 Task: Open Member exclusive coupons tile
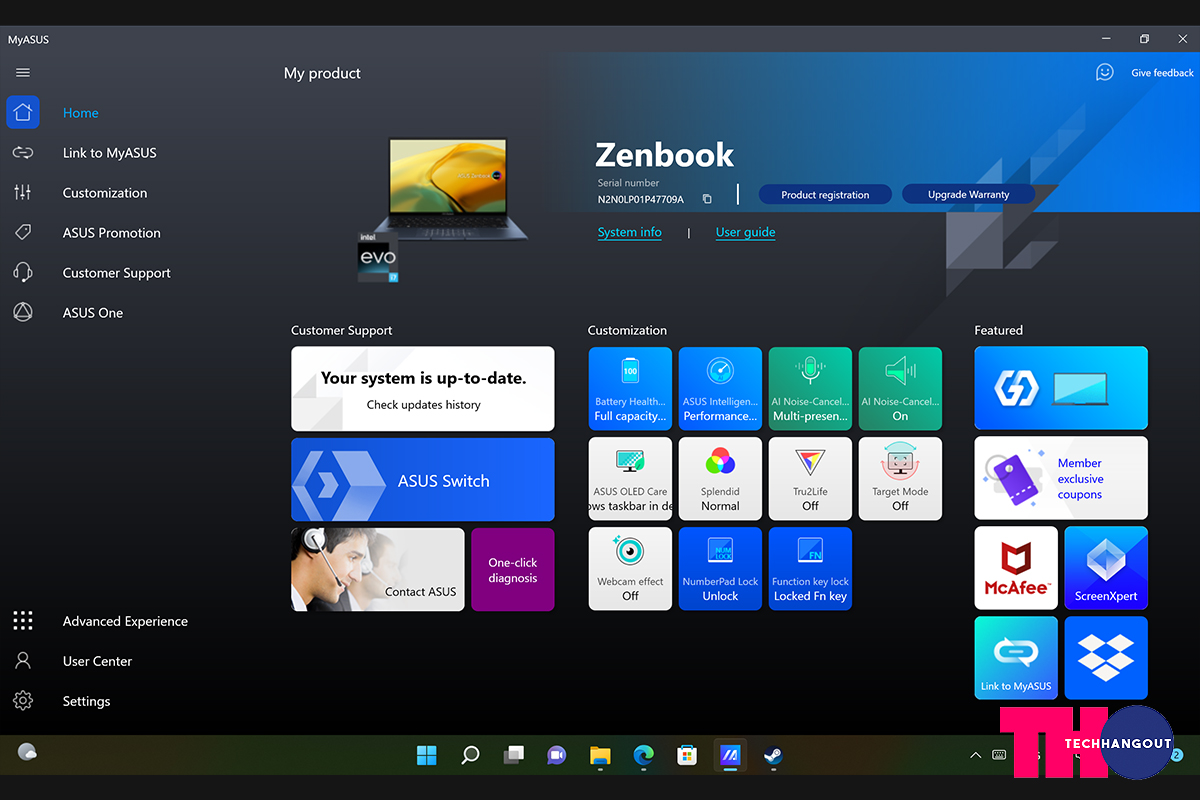(x=1061, y=478)
